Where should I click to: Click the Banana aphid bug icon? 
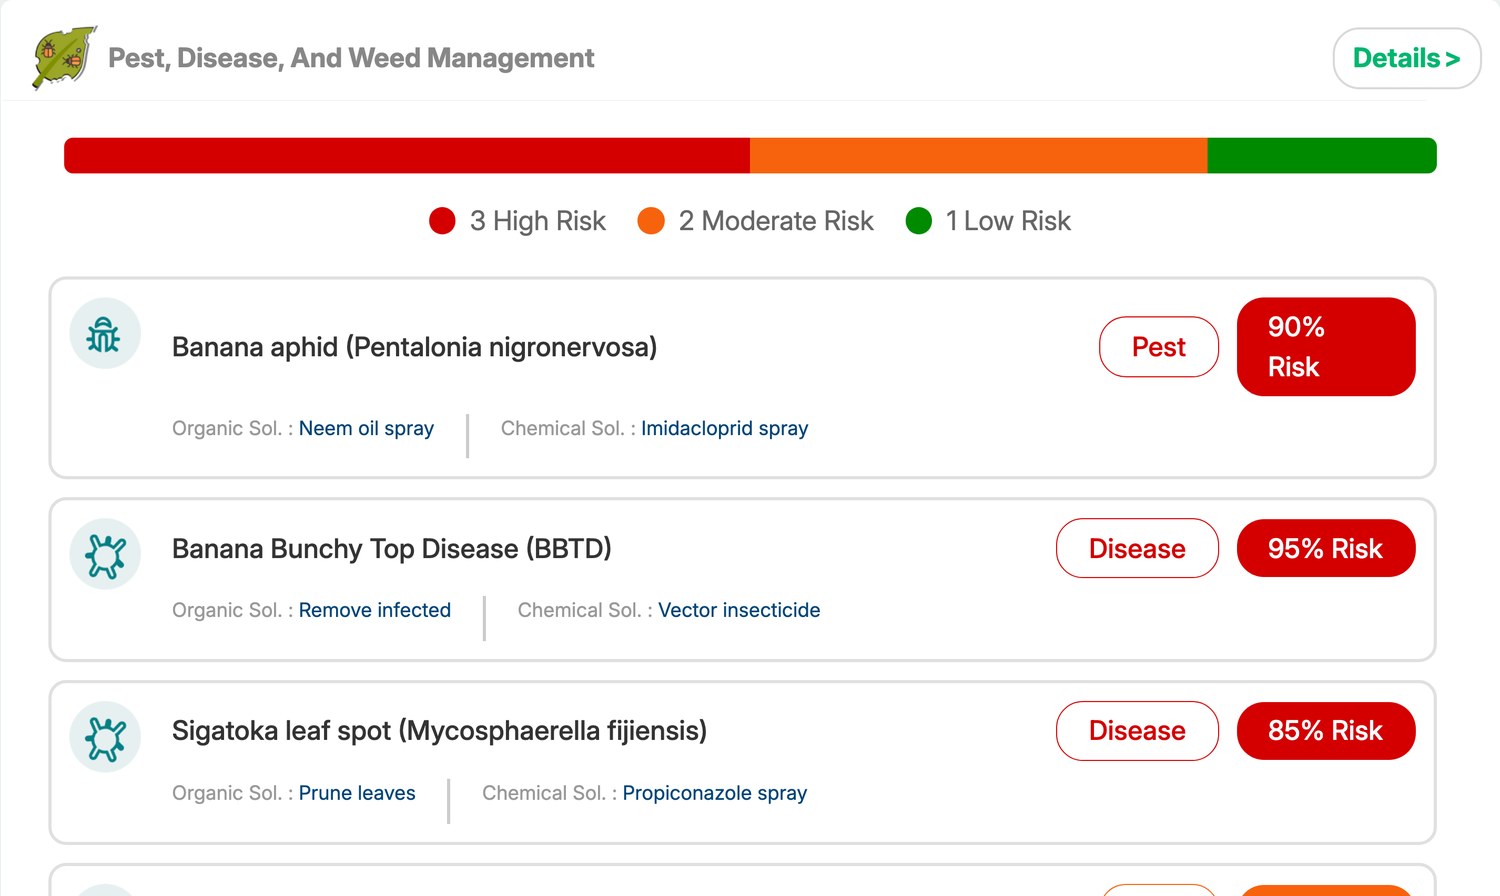[x=104, y=334]
